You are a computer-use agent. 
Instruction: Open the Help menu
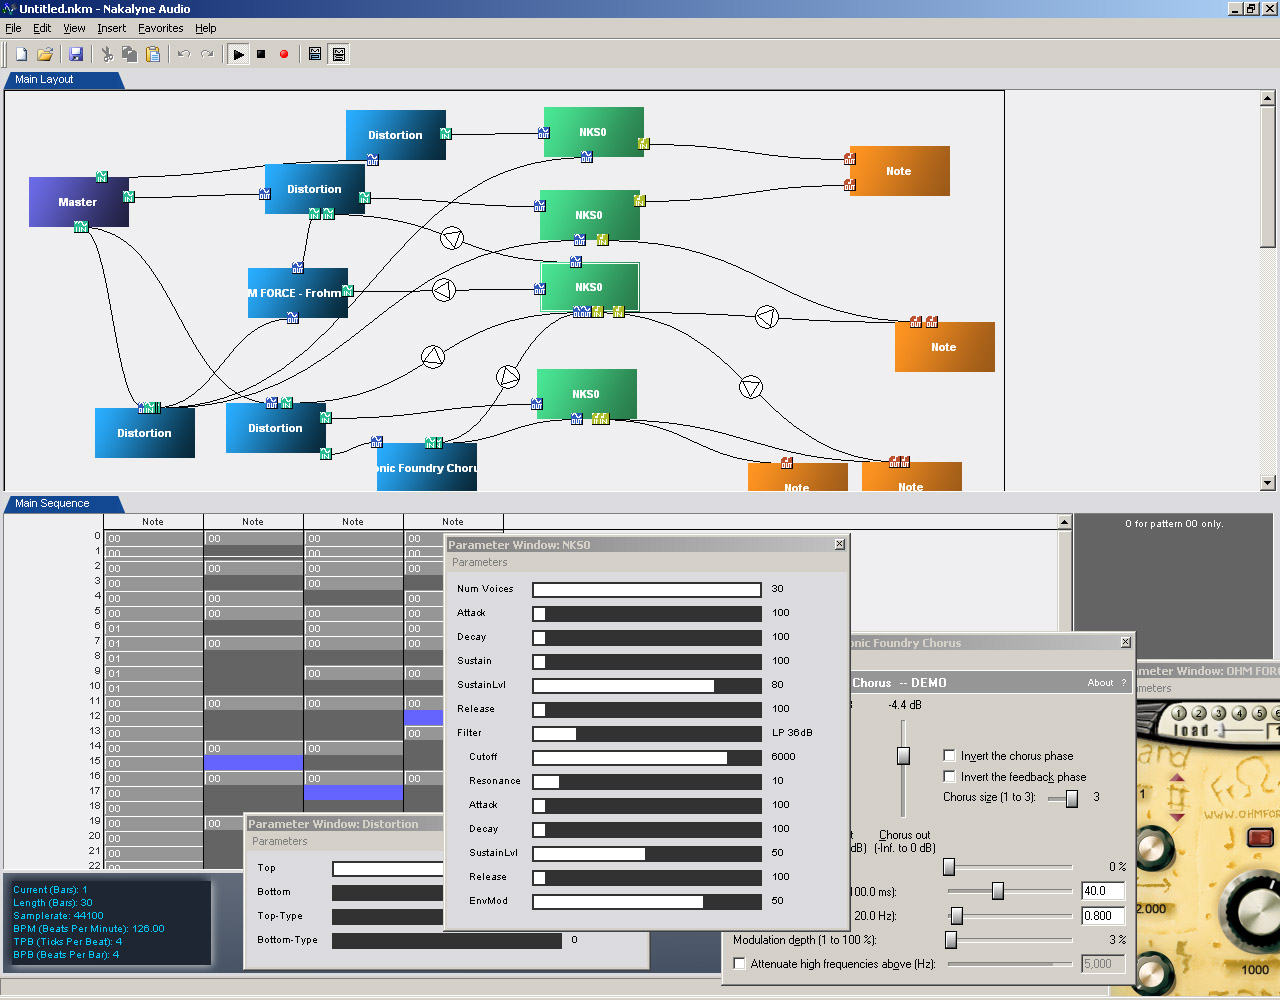point(205,28)
